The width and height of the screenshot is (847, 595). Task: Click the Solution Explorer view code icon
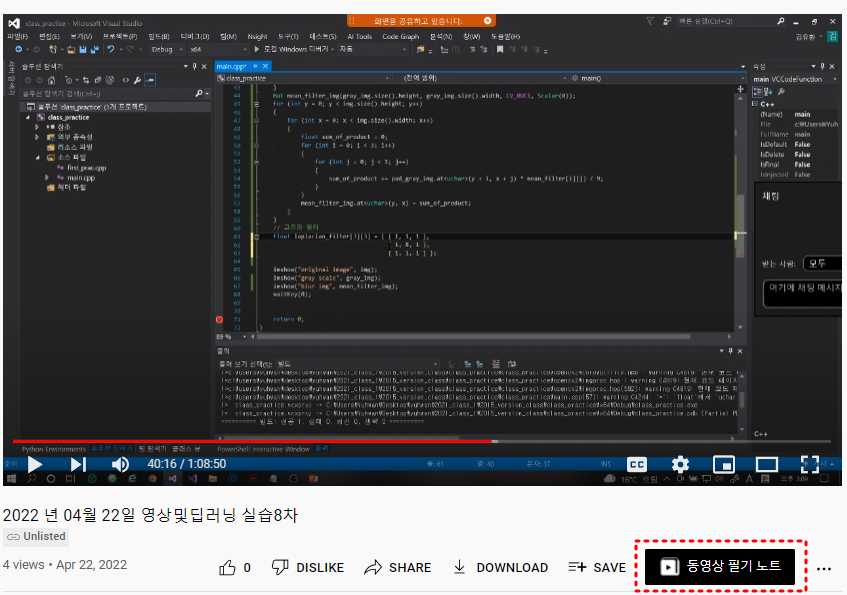point(125,80)
